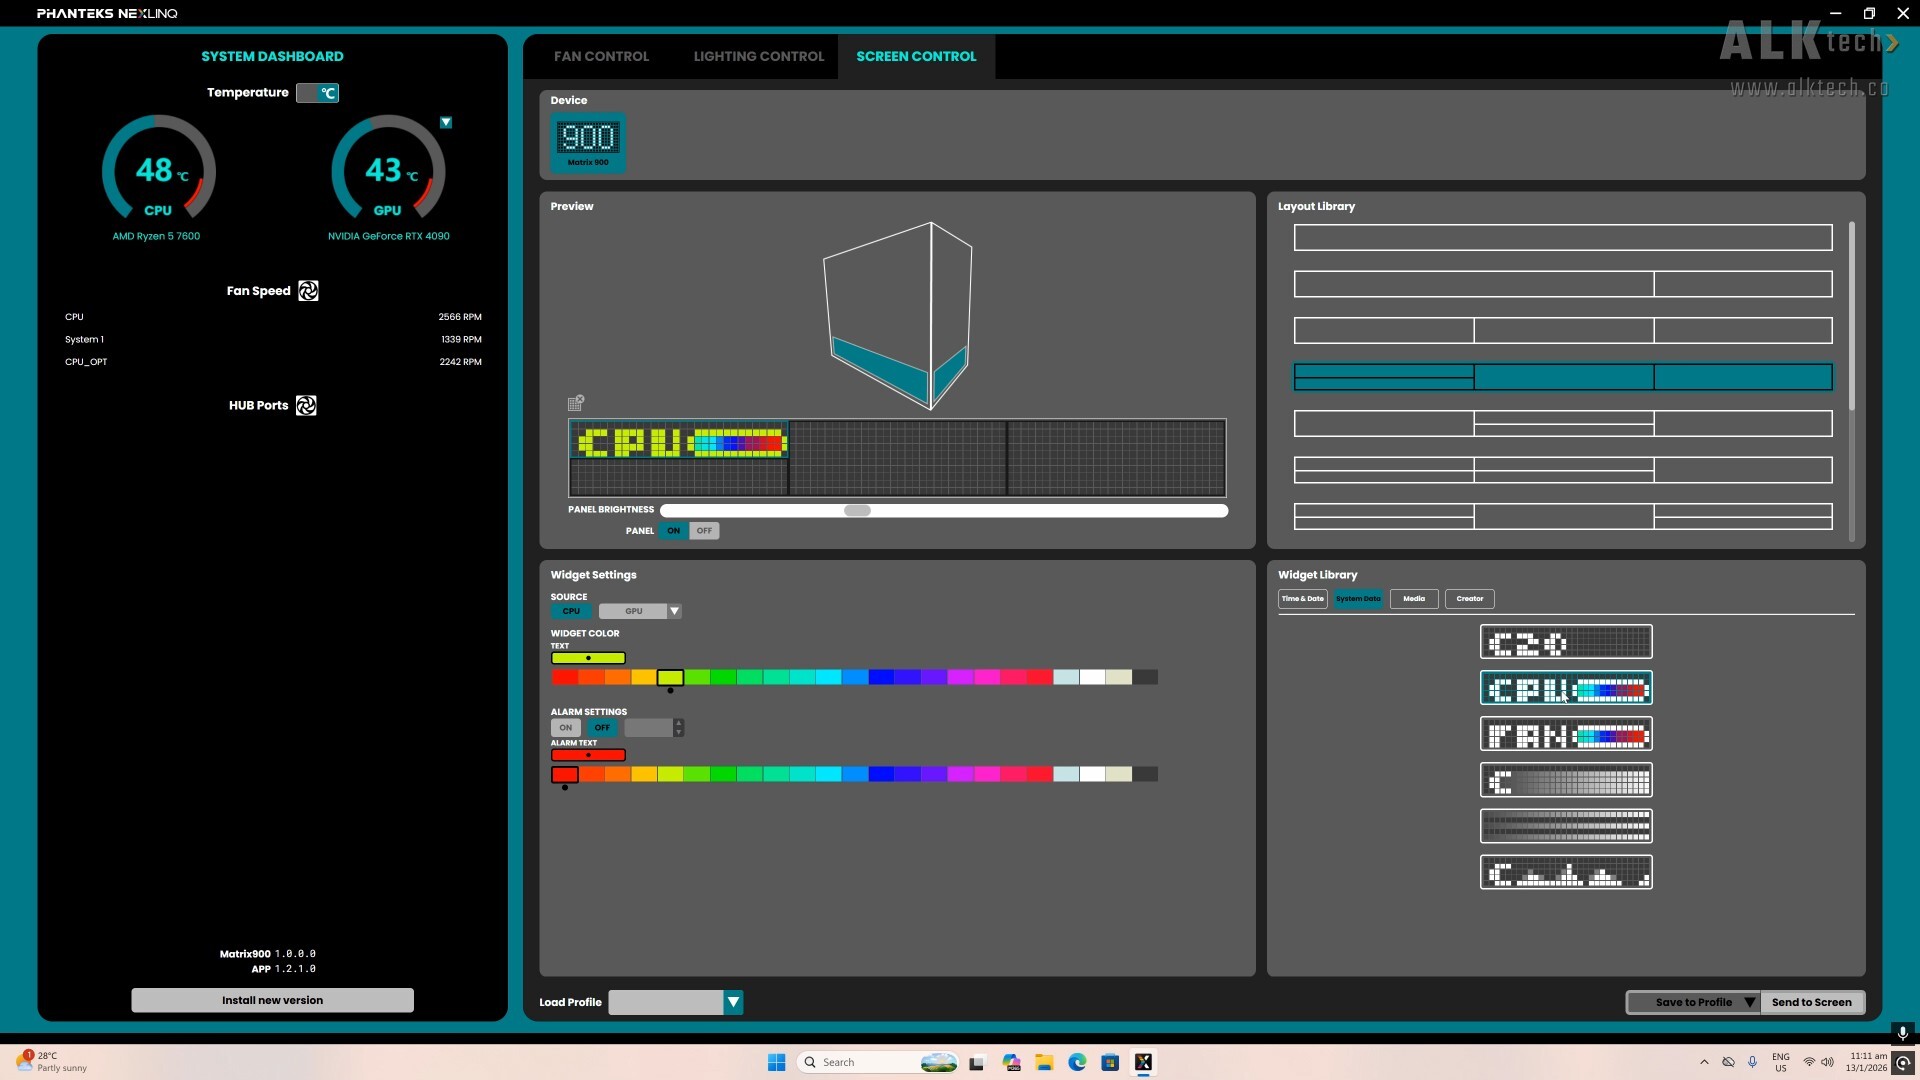
Task: Click the Install new version button
Action: tap(272, 999)
